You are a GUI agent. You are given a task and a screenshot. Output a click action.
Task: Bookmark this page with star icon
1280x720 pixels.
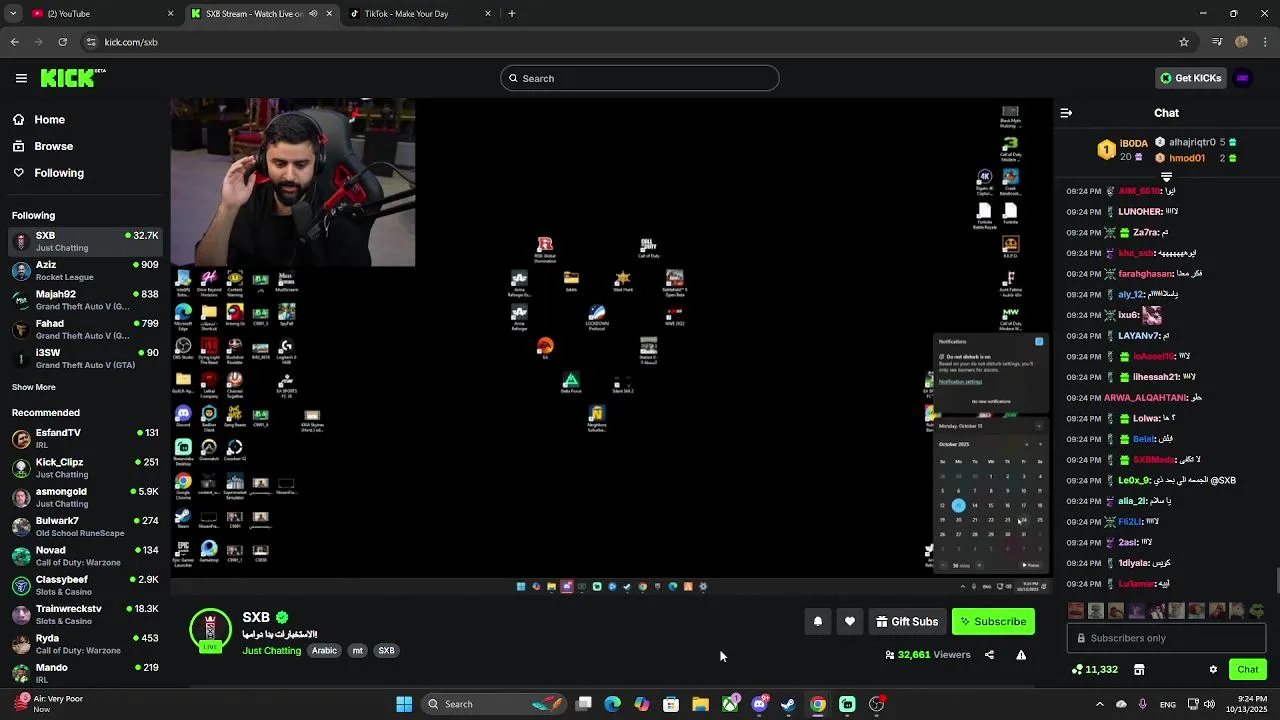1184,42
